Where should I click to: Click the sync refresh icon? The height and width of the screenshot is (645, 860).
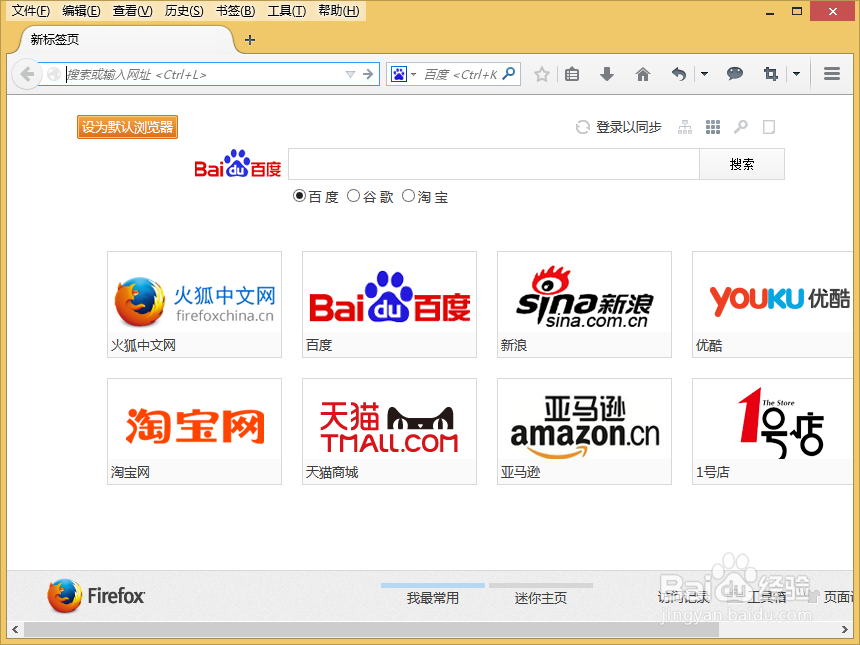point(582,127)
